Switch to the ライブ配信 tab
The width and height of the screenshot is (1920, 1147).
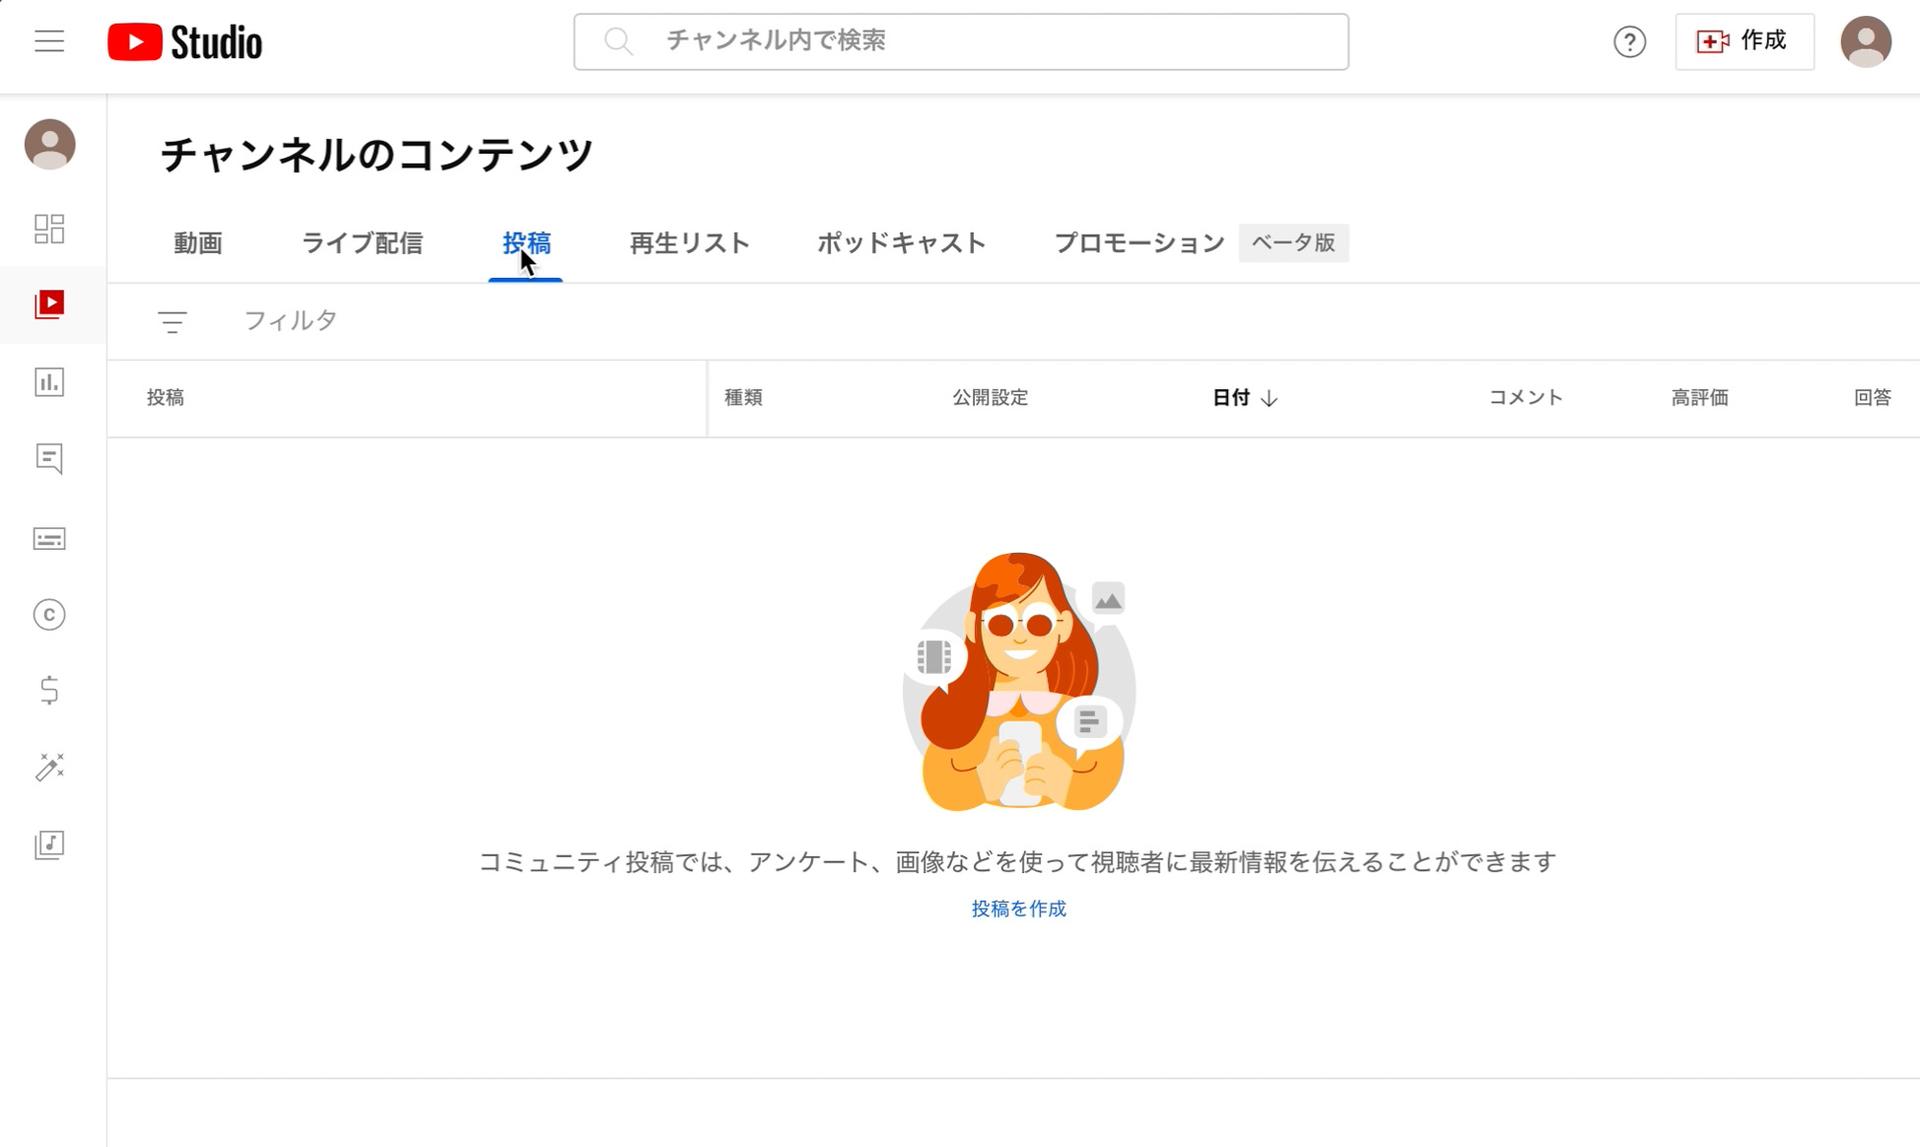(x=364, y=243)
